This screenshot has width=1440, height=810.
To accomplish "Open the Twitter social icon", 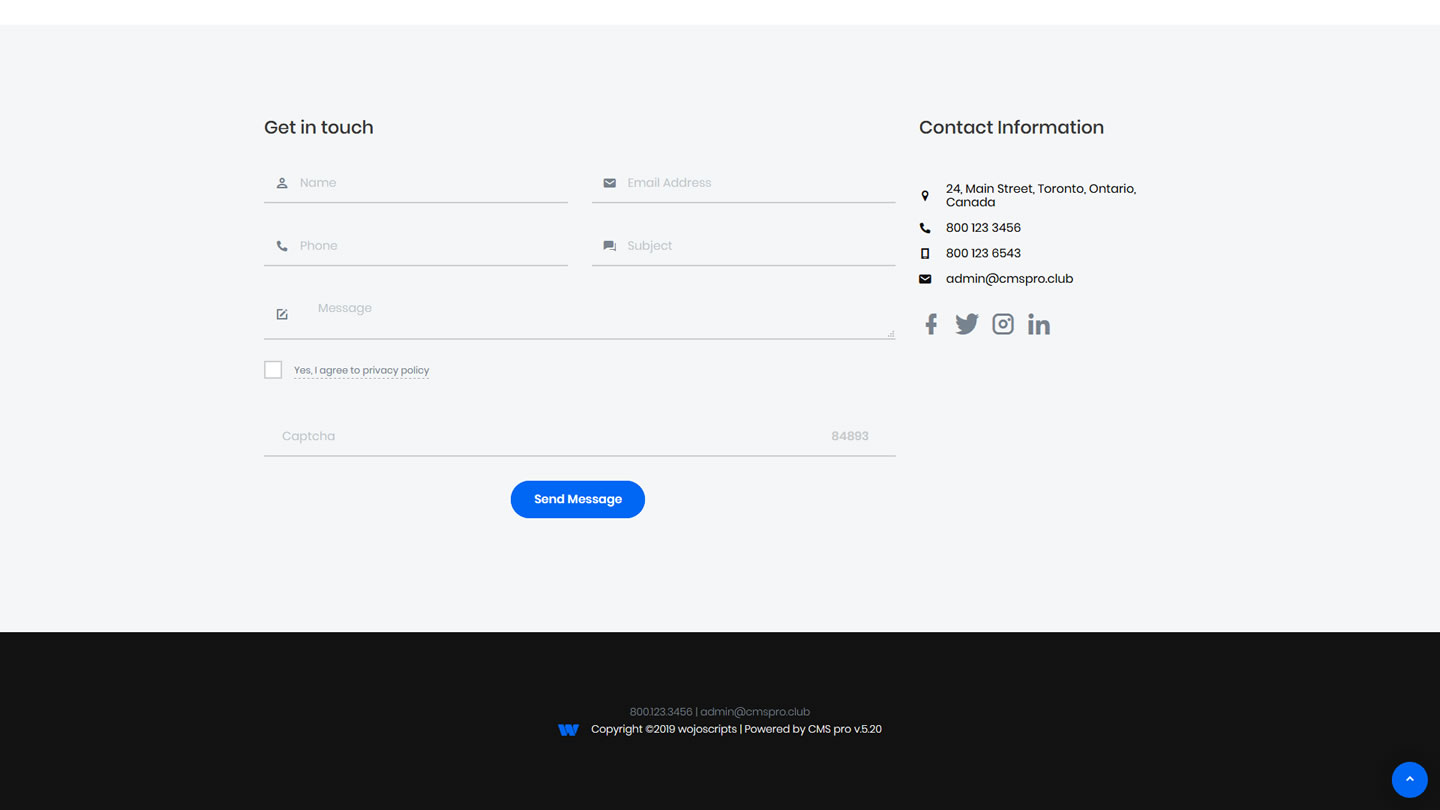I will tap(966, 324).
